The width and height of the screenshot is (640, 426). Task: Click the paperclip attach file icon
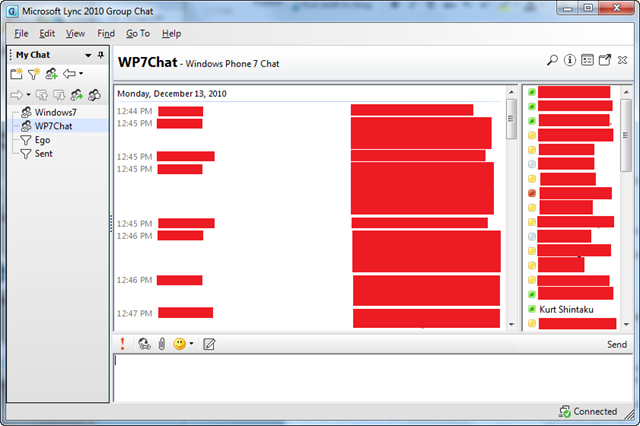click(x=160, y=344)
